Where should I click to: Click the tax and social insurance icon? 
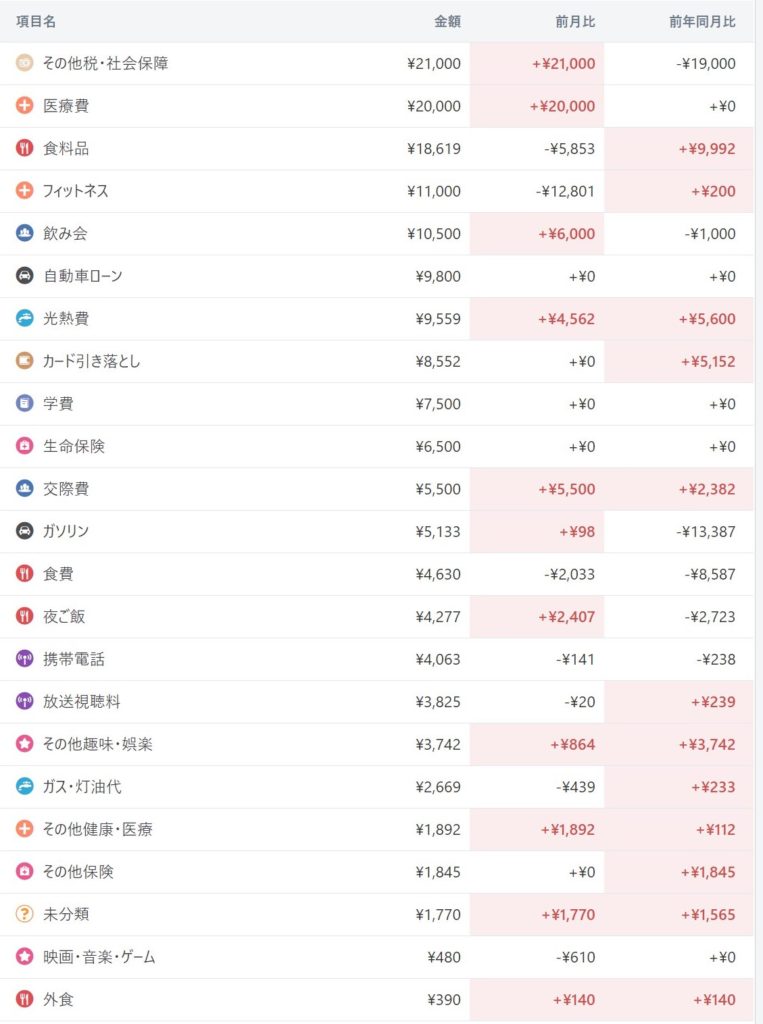click(25, 63)
